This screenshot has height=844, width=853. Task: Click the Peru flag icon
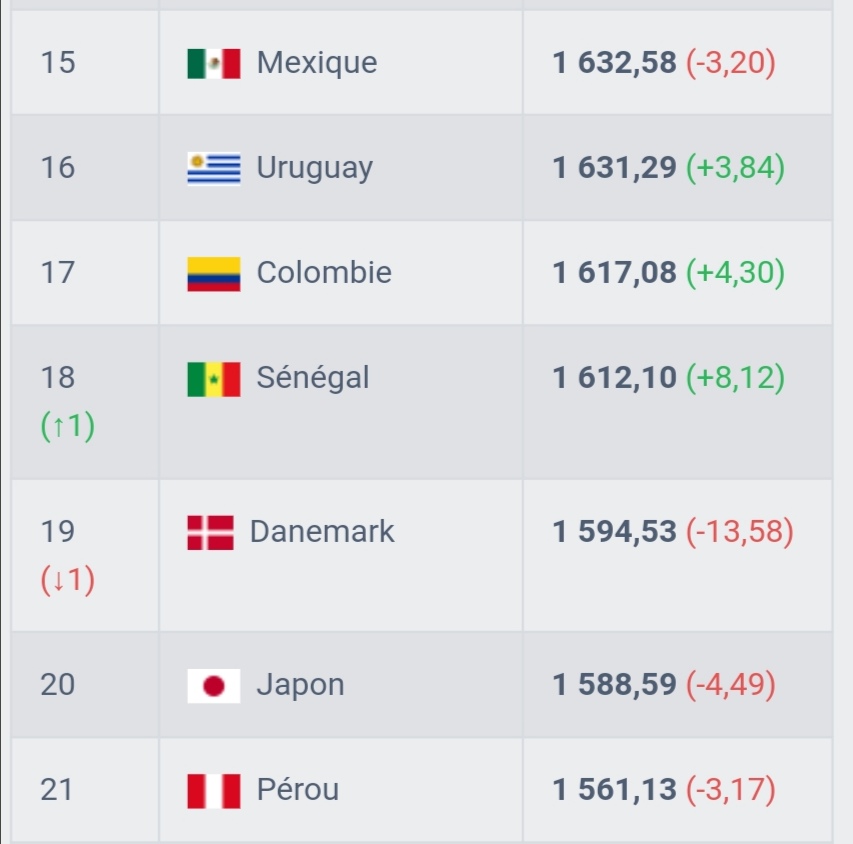tap(214, 791)
